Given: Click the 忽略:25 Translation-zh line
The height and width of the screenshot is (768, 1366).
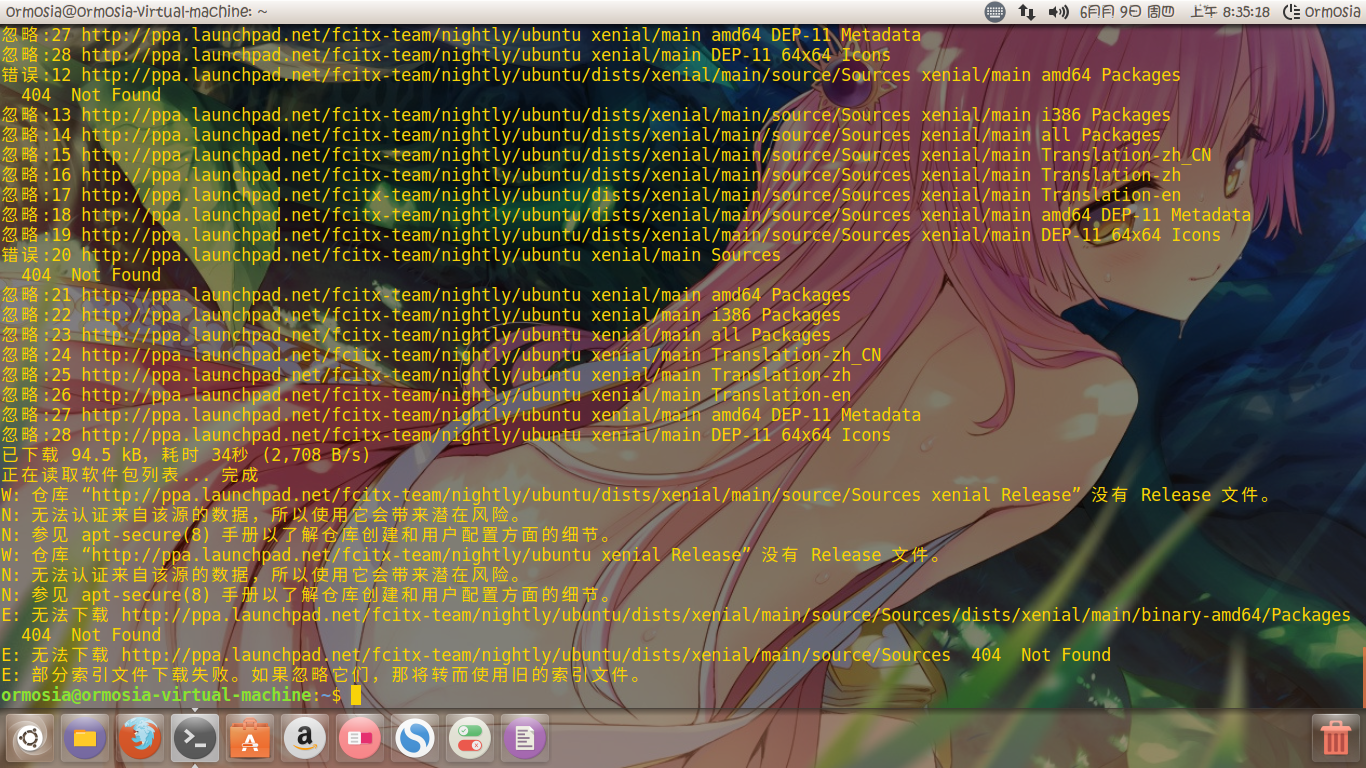Looking at the screenshot, I should pos(426,375).
